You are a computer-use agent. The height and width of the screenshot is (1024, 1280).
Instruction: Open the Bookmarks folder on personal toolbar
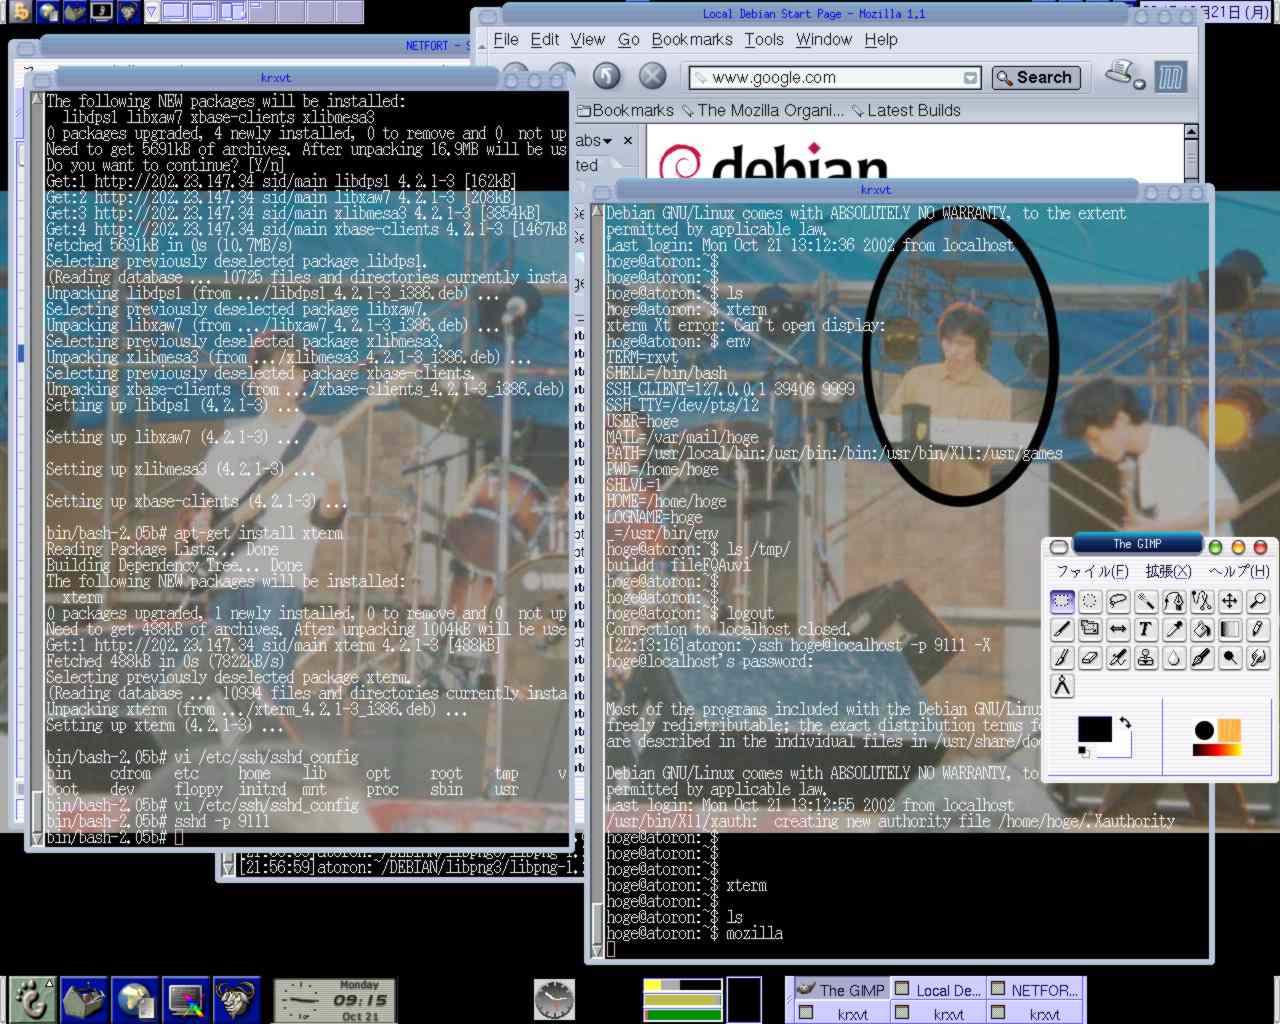coord(626,110)
